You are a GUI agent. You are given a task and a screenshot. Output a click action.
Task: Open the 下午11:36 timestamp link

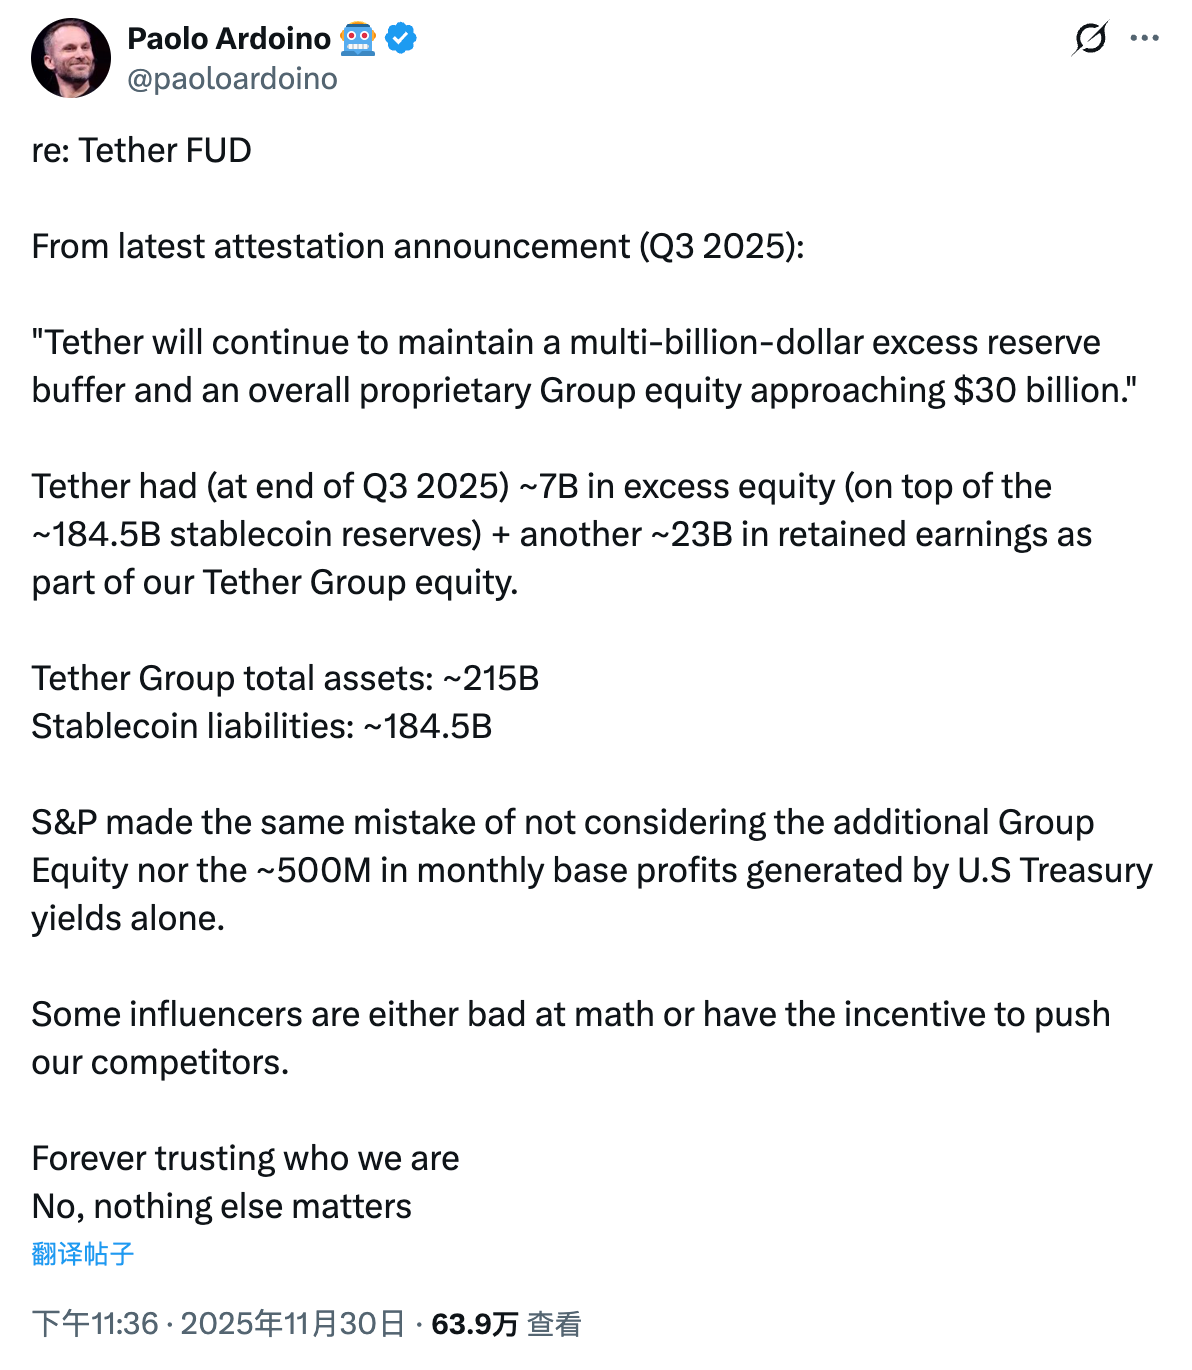(95, 1322)
